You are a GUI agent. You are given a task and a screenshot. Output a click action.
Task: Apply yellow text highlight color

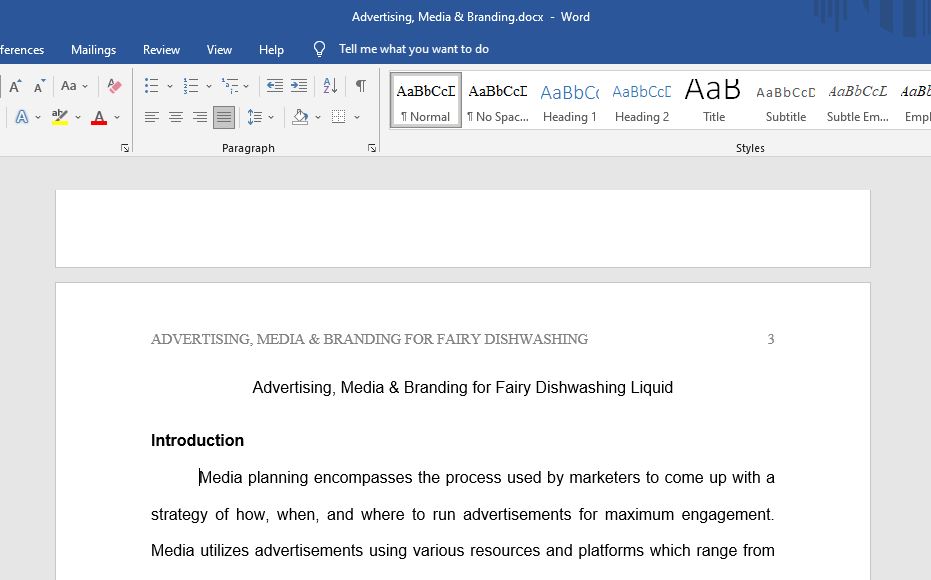tap(60, 117)
